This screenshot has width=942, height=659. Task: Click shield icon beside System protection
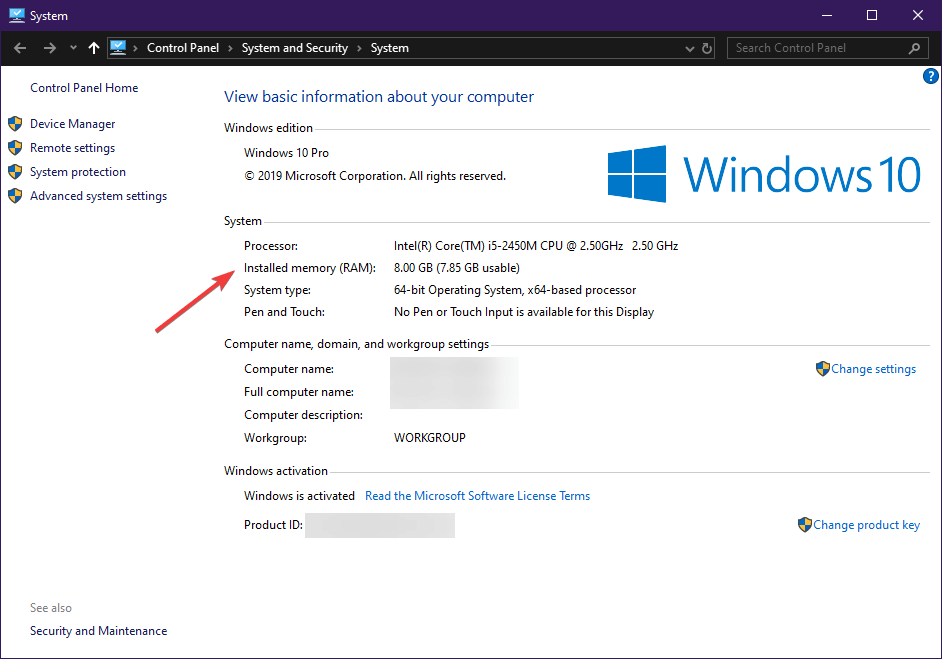15,172
